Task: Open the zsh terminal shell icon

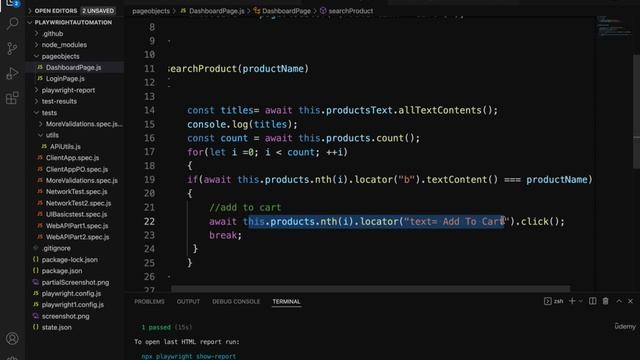Action: [x=547, y=301]
